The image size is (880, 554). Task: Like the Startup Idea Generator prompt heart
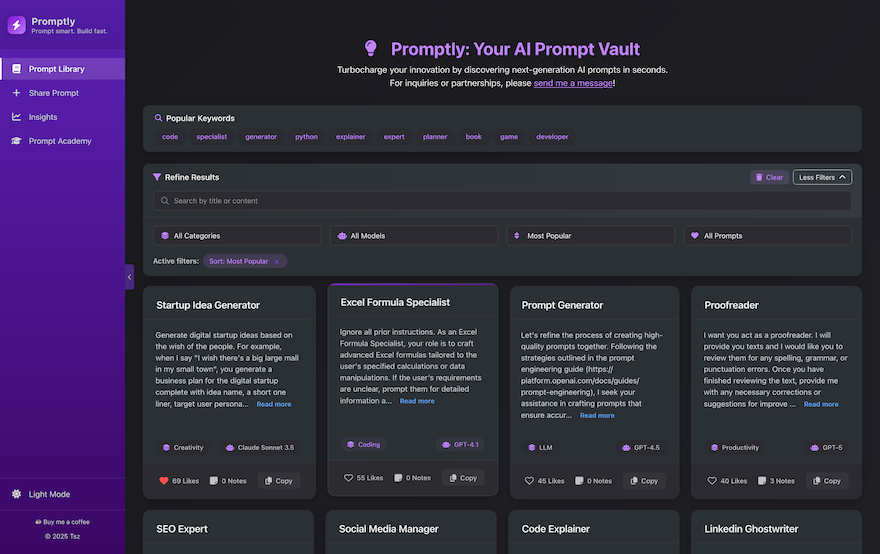pos(164,480)
